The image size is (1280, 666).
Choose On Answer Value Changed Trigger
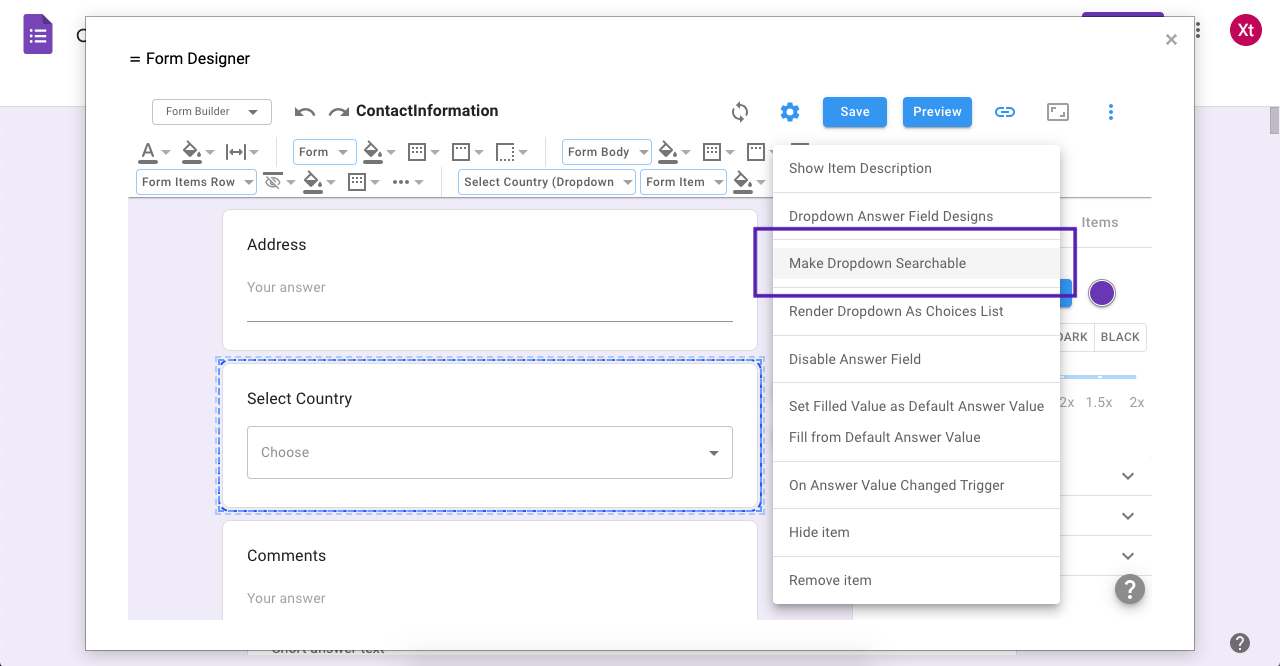916,485
